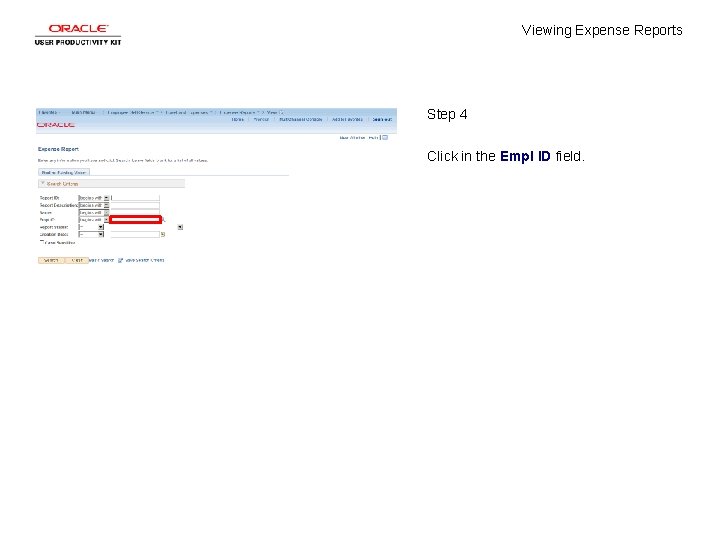Click the Clear button
720x540 pixels.
click(x=77, y=260)
